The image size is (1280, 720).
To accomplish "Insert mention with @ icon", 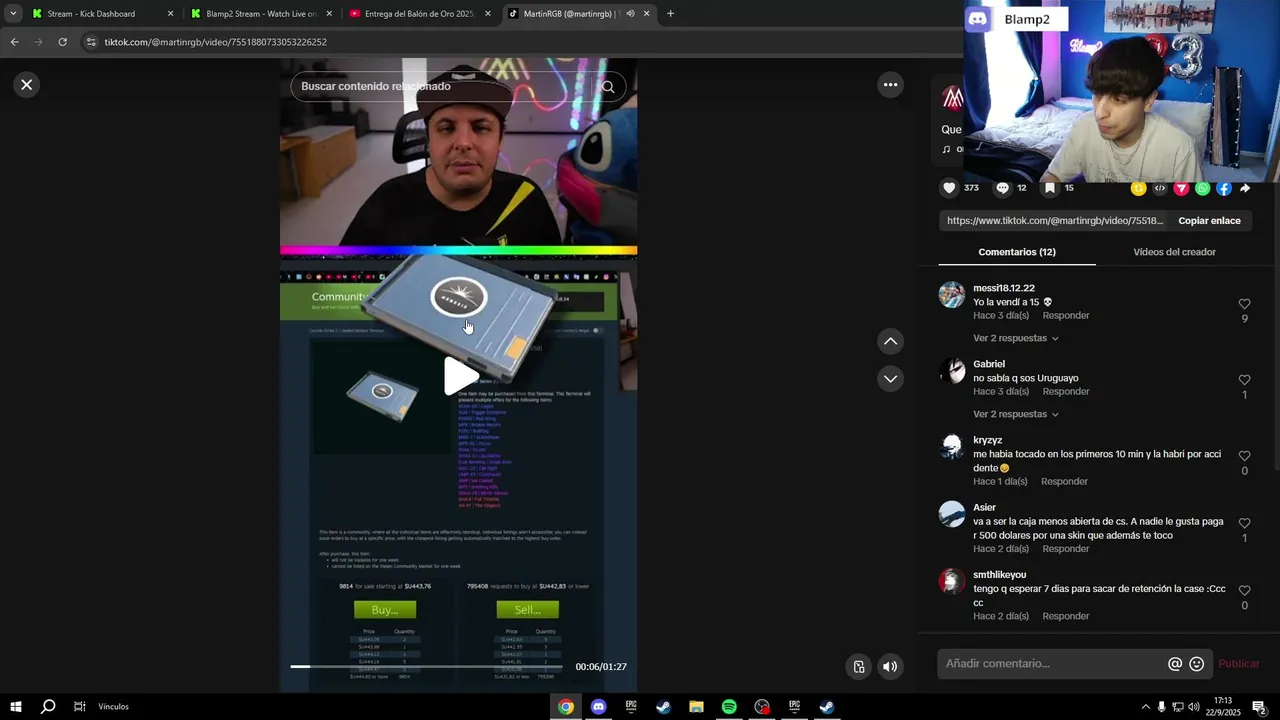I will (1175, 664).
